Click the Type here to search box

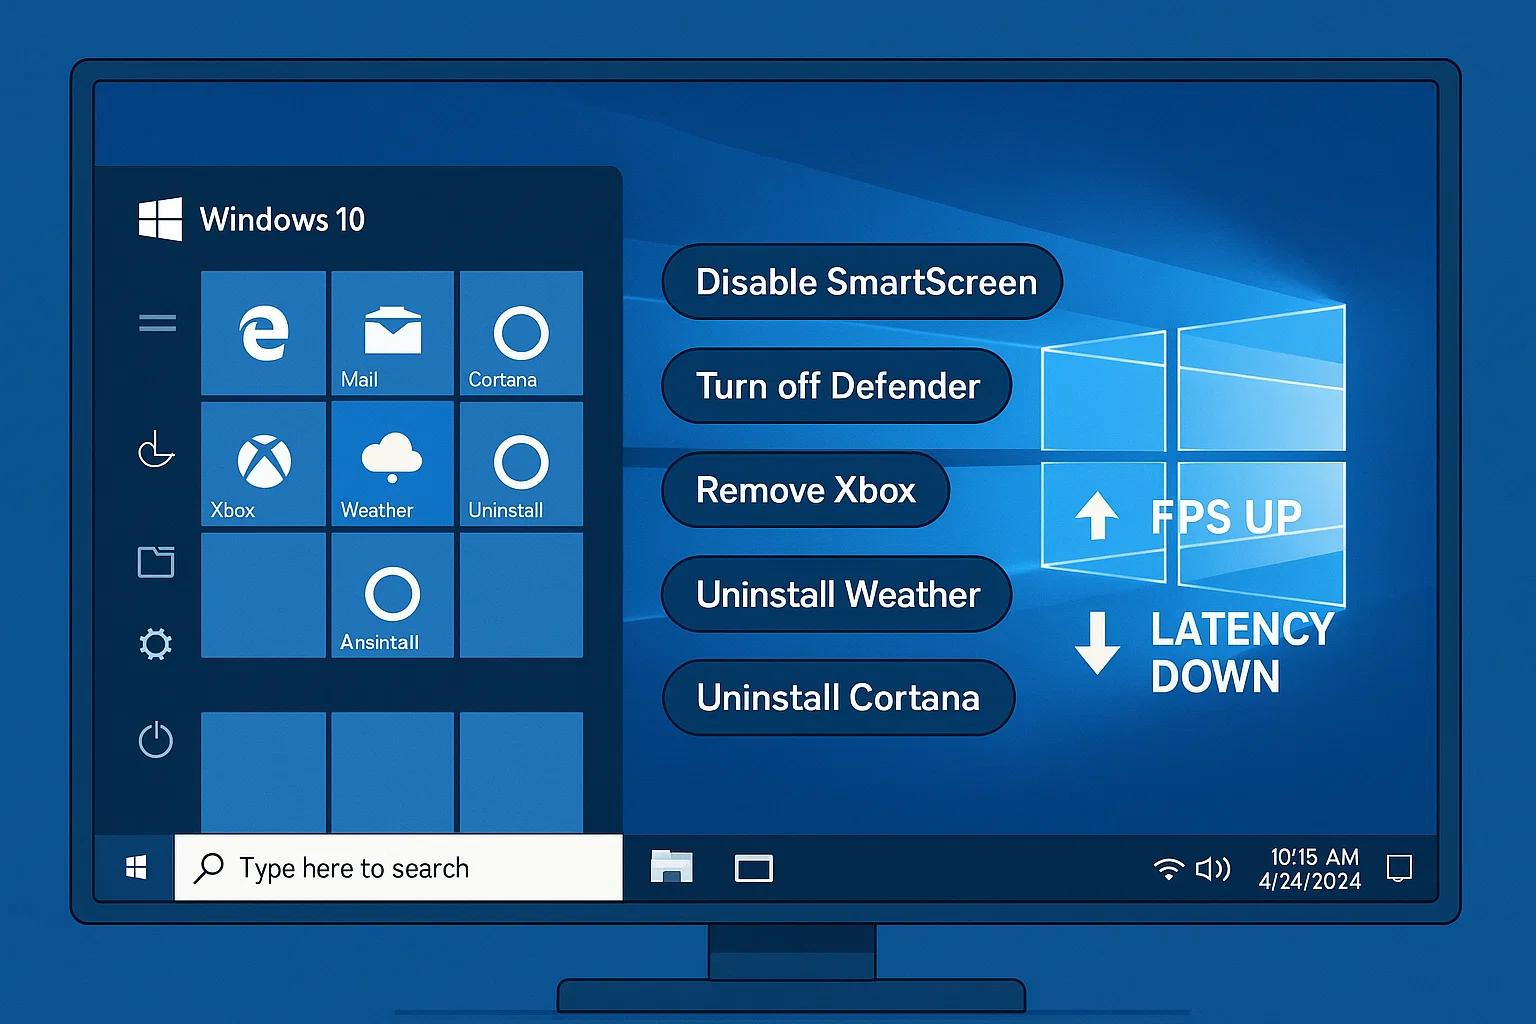click(x=398, y=868)
